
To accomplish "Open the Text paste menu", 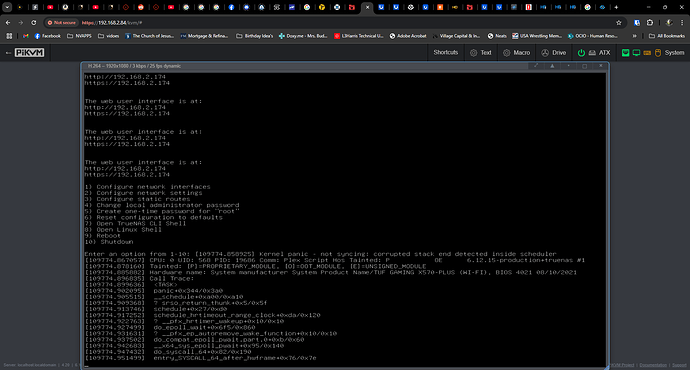I will pyautogui.click(x=481, y=52).
